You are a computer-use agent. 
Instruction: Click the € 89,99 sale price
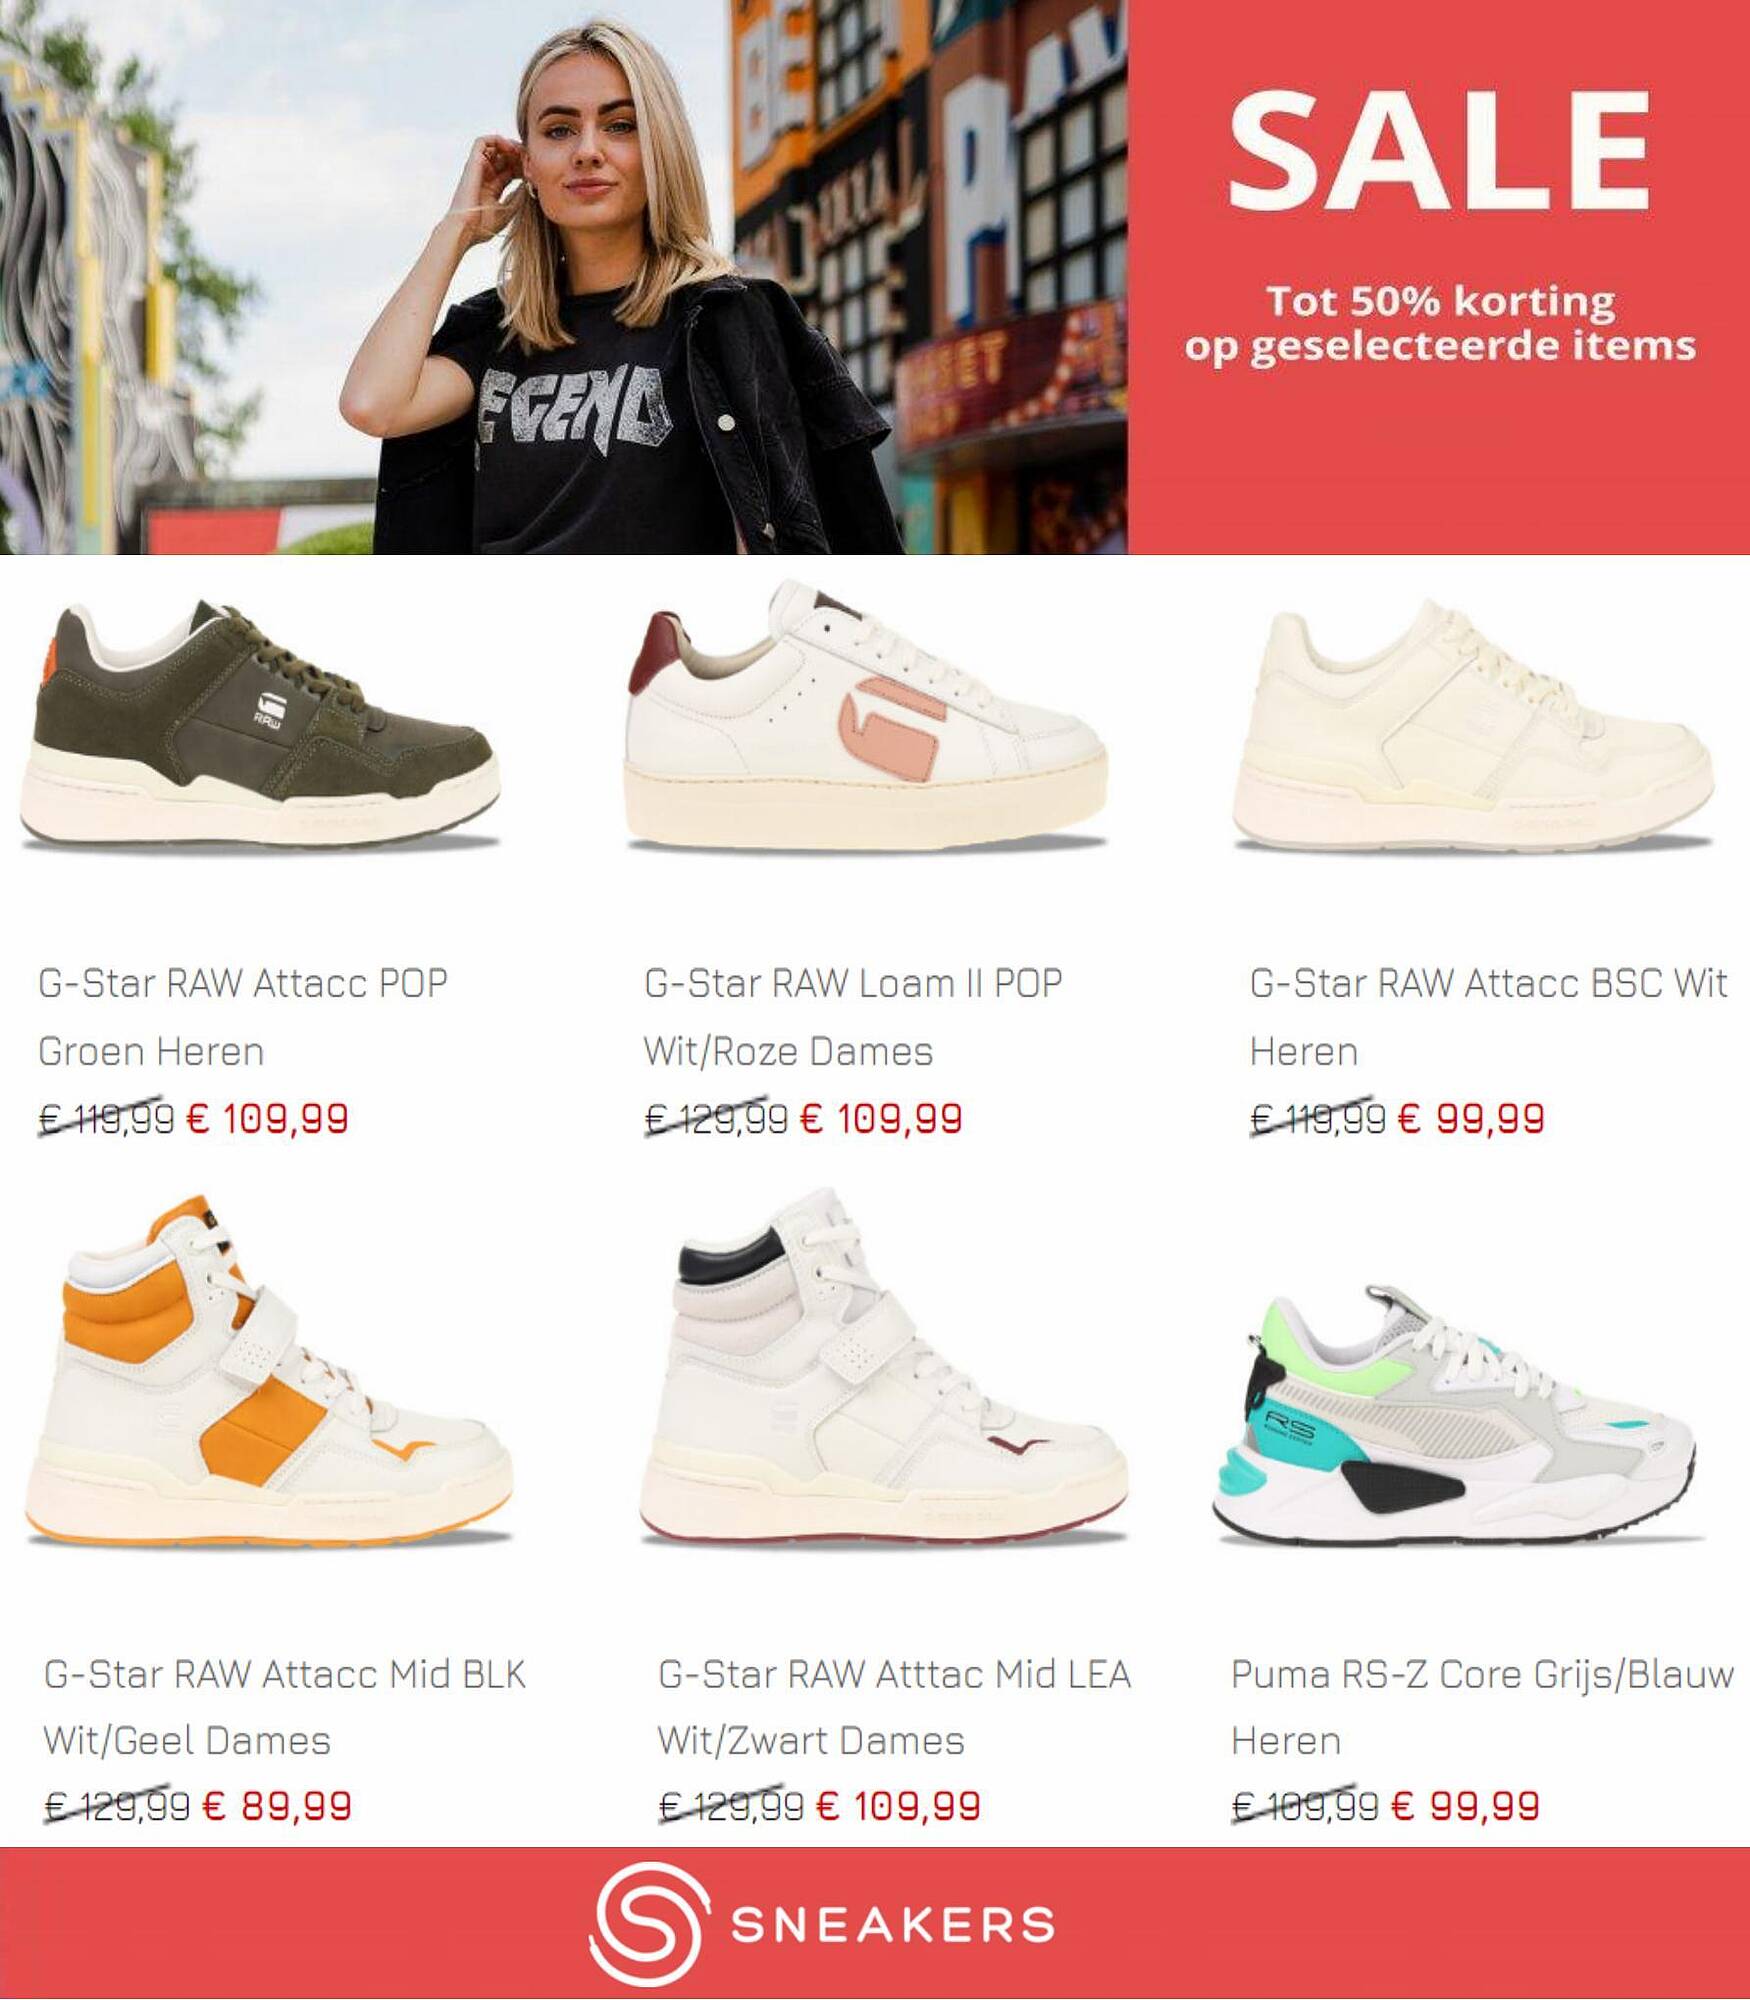click(277, 1806)
